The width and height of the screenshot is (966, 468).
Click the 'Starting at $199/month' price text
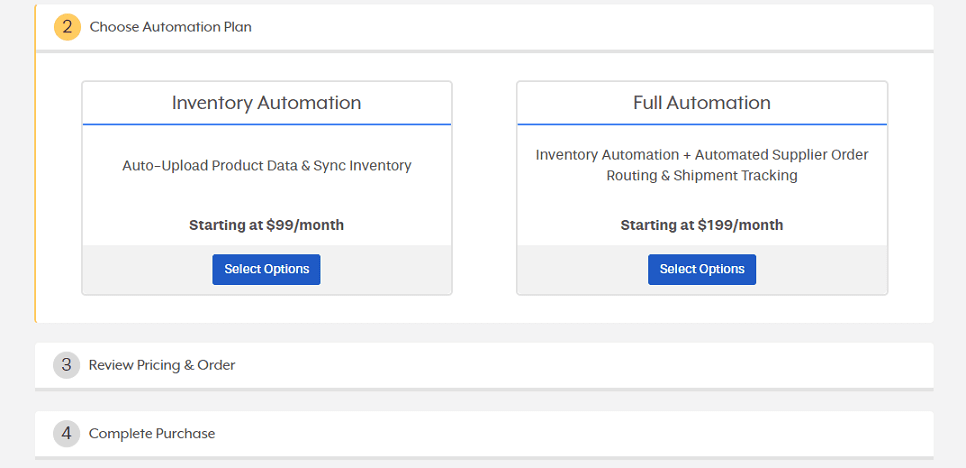tap(702, 225)
